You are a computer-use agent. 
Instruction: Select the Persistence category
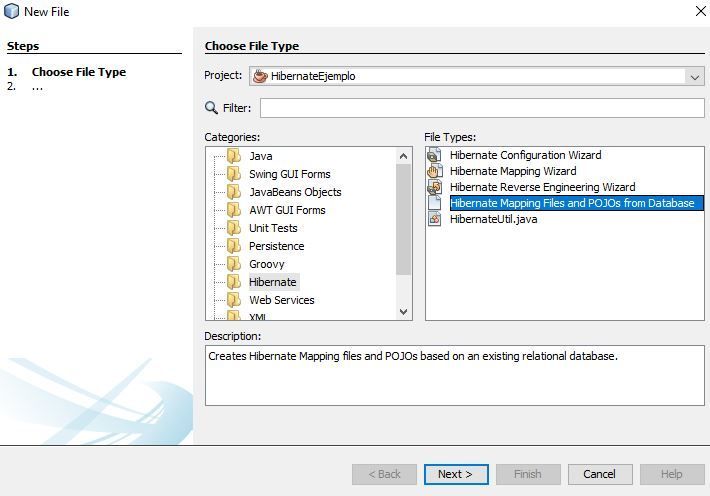[x=277, y=246]
